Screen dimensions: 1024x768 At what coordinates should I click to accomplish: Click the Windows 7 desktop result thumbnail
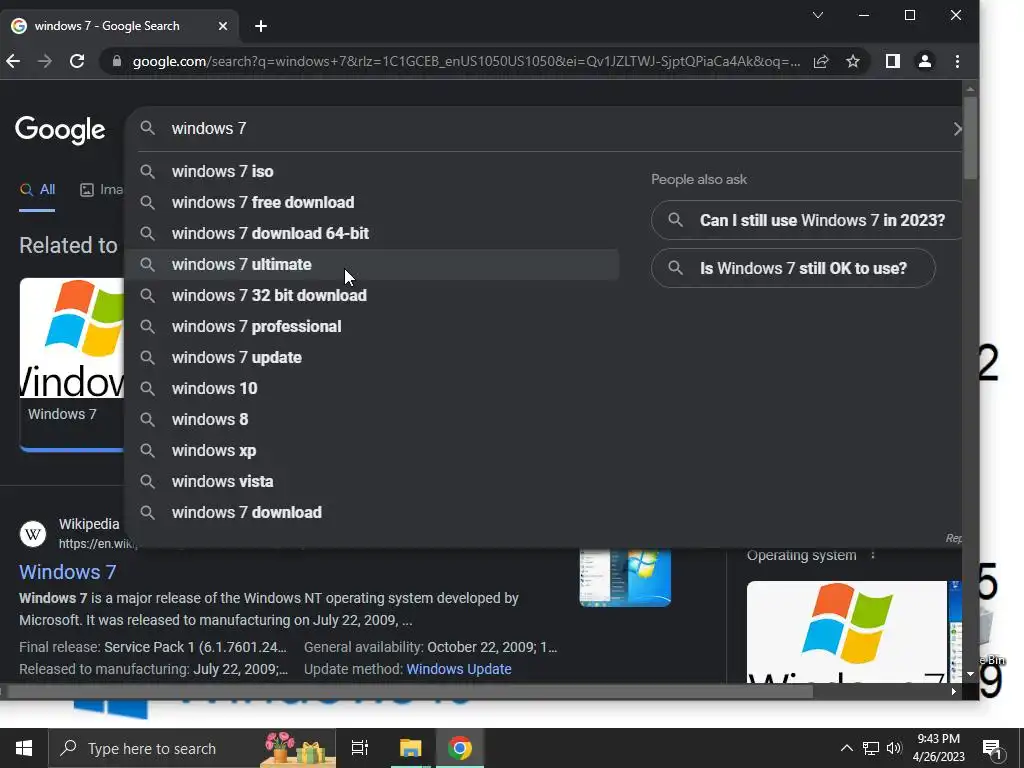(x=625, y=578)
